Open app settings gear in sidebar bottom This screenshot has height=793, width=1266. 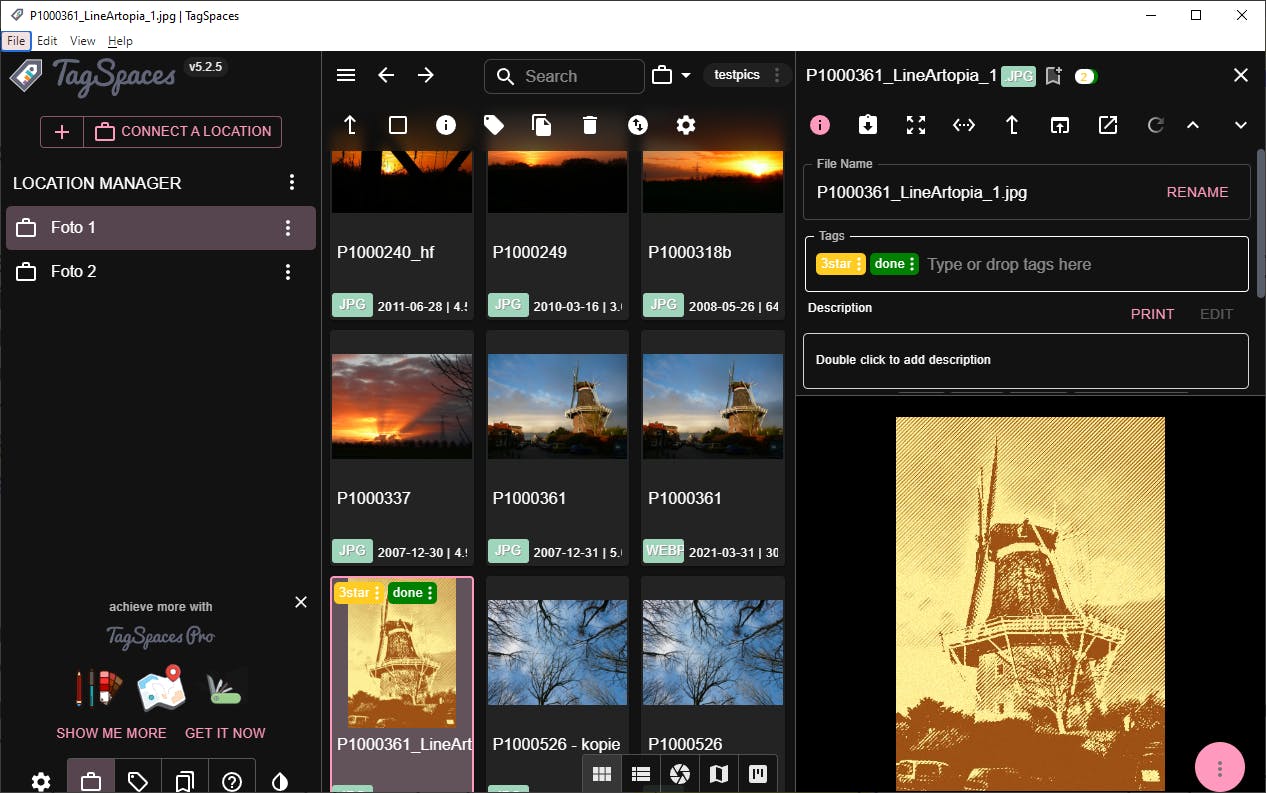click(41, 782)
